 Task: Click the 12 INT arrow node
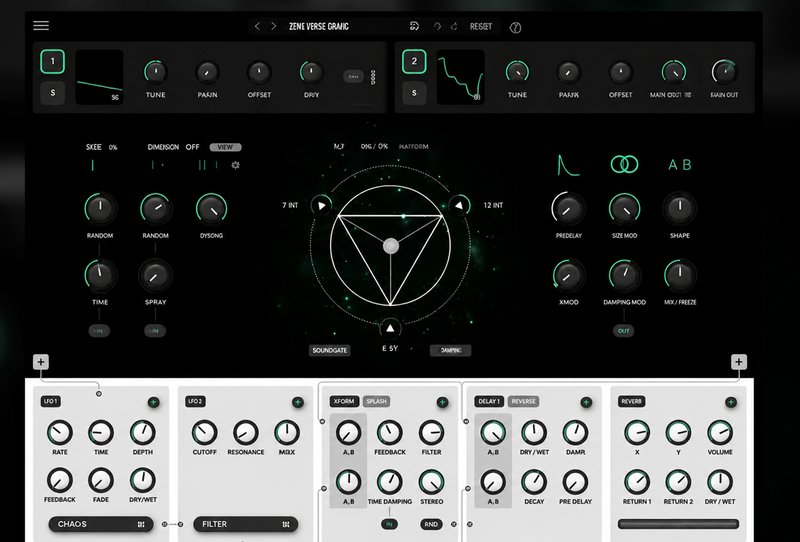(459, 206)
